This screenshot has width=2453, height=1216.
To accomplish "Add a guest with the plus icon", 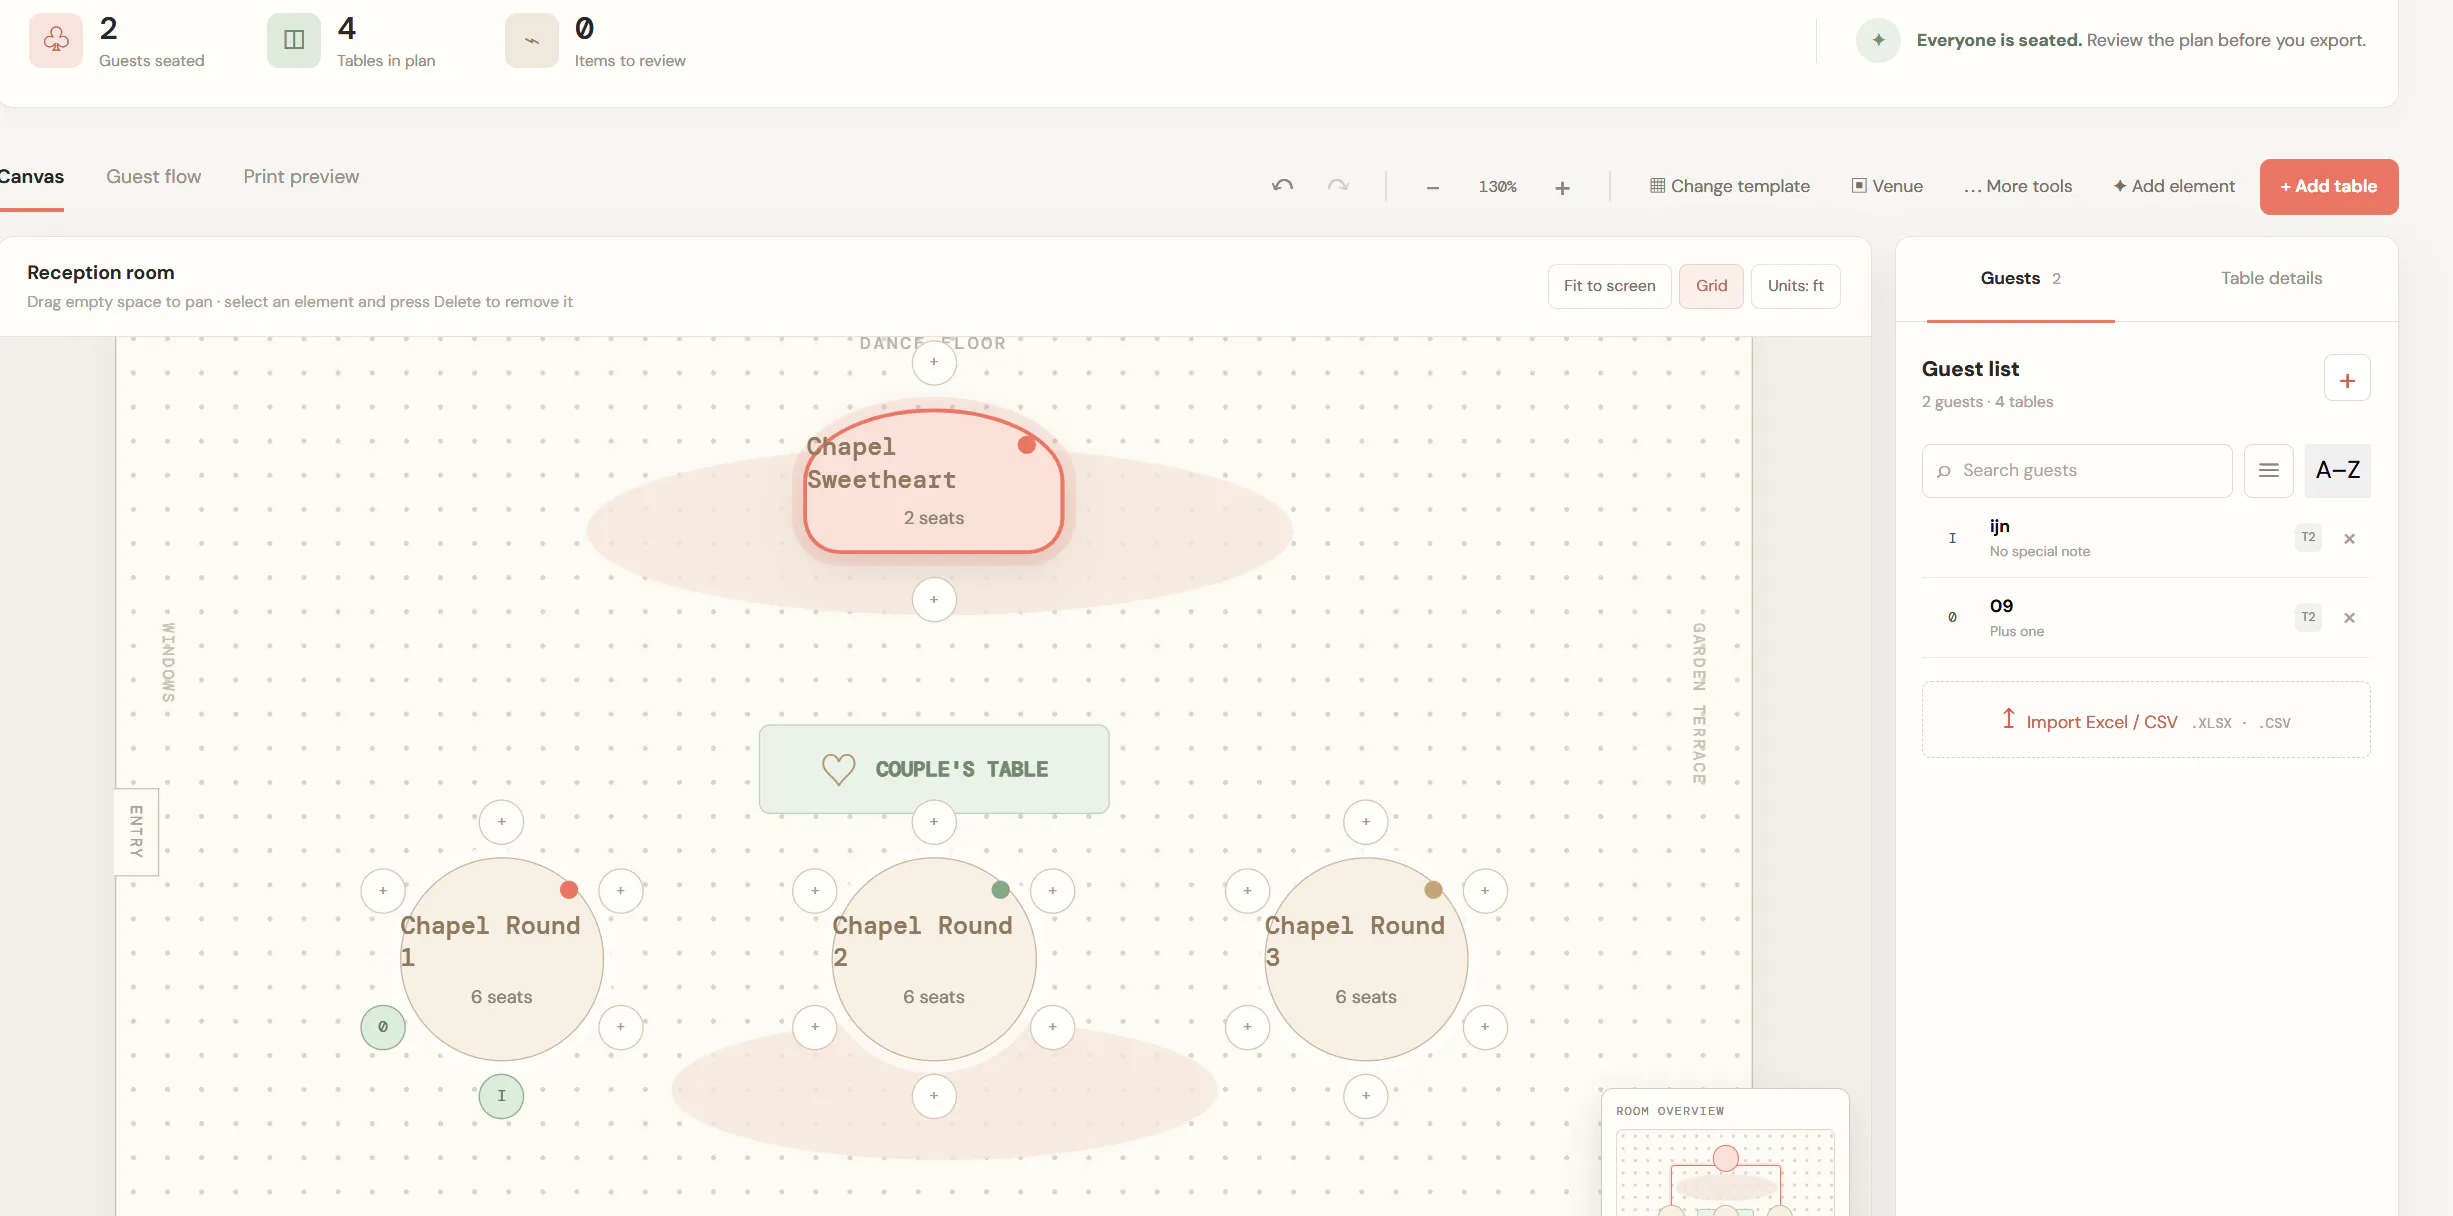I will pos(2347,379).
